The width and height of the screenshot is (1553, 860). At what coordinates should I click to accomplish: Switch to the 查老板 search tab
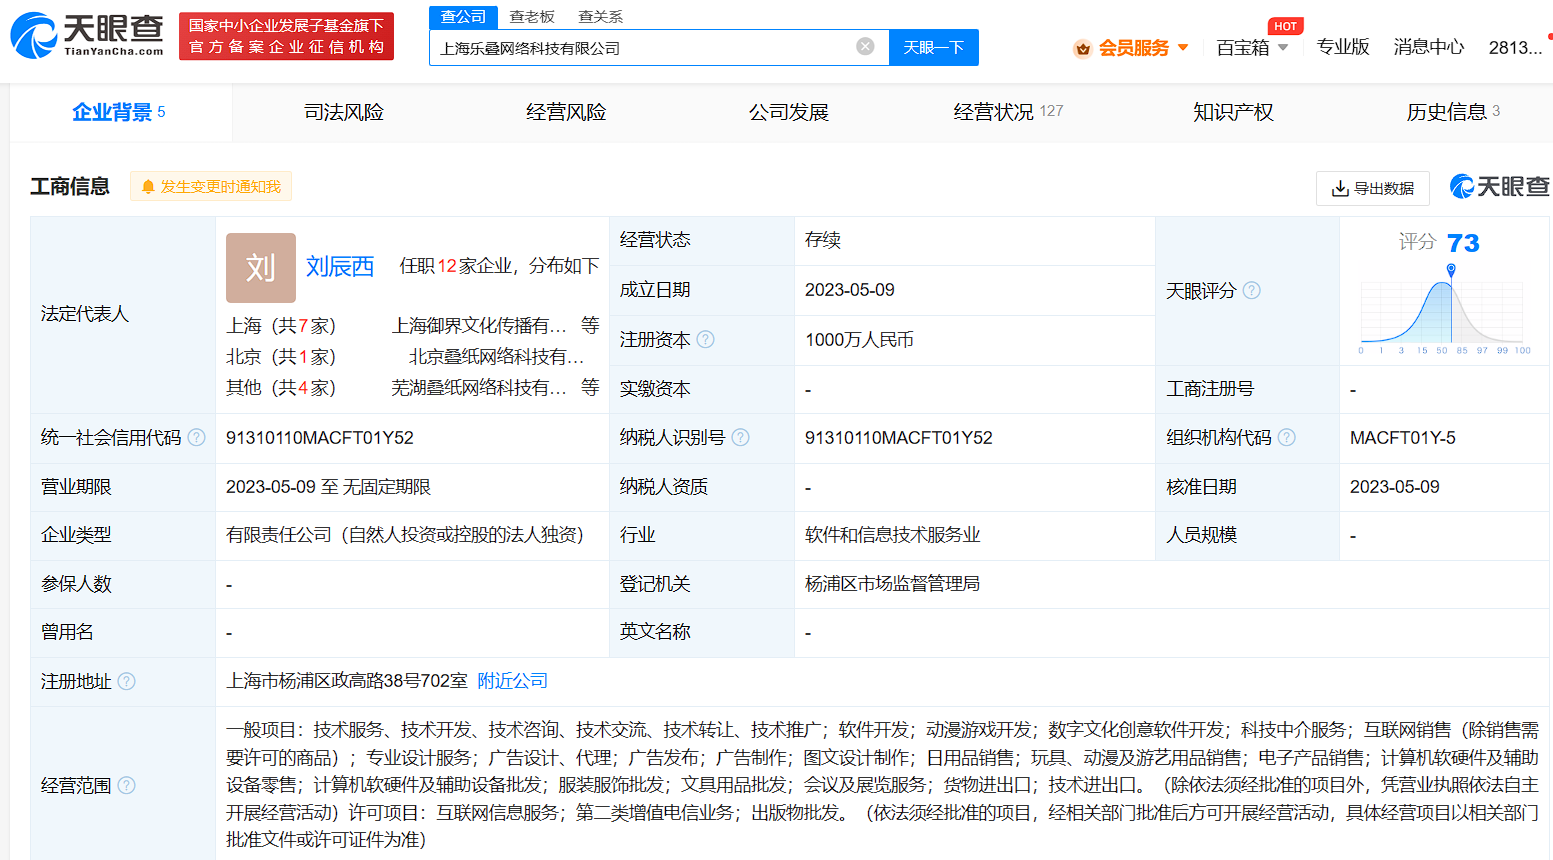[x=532, y=17]
